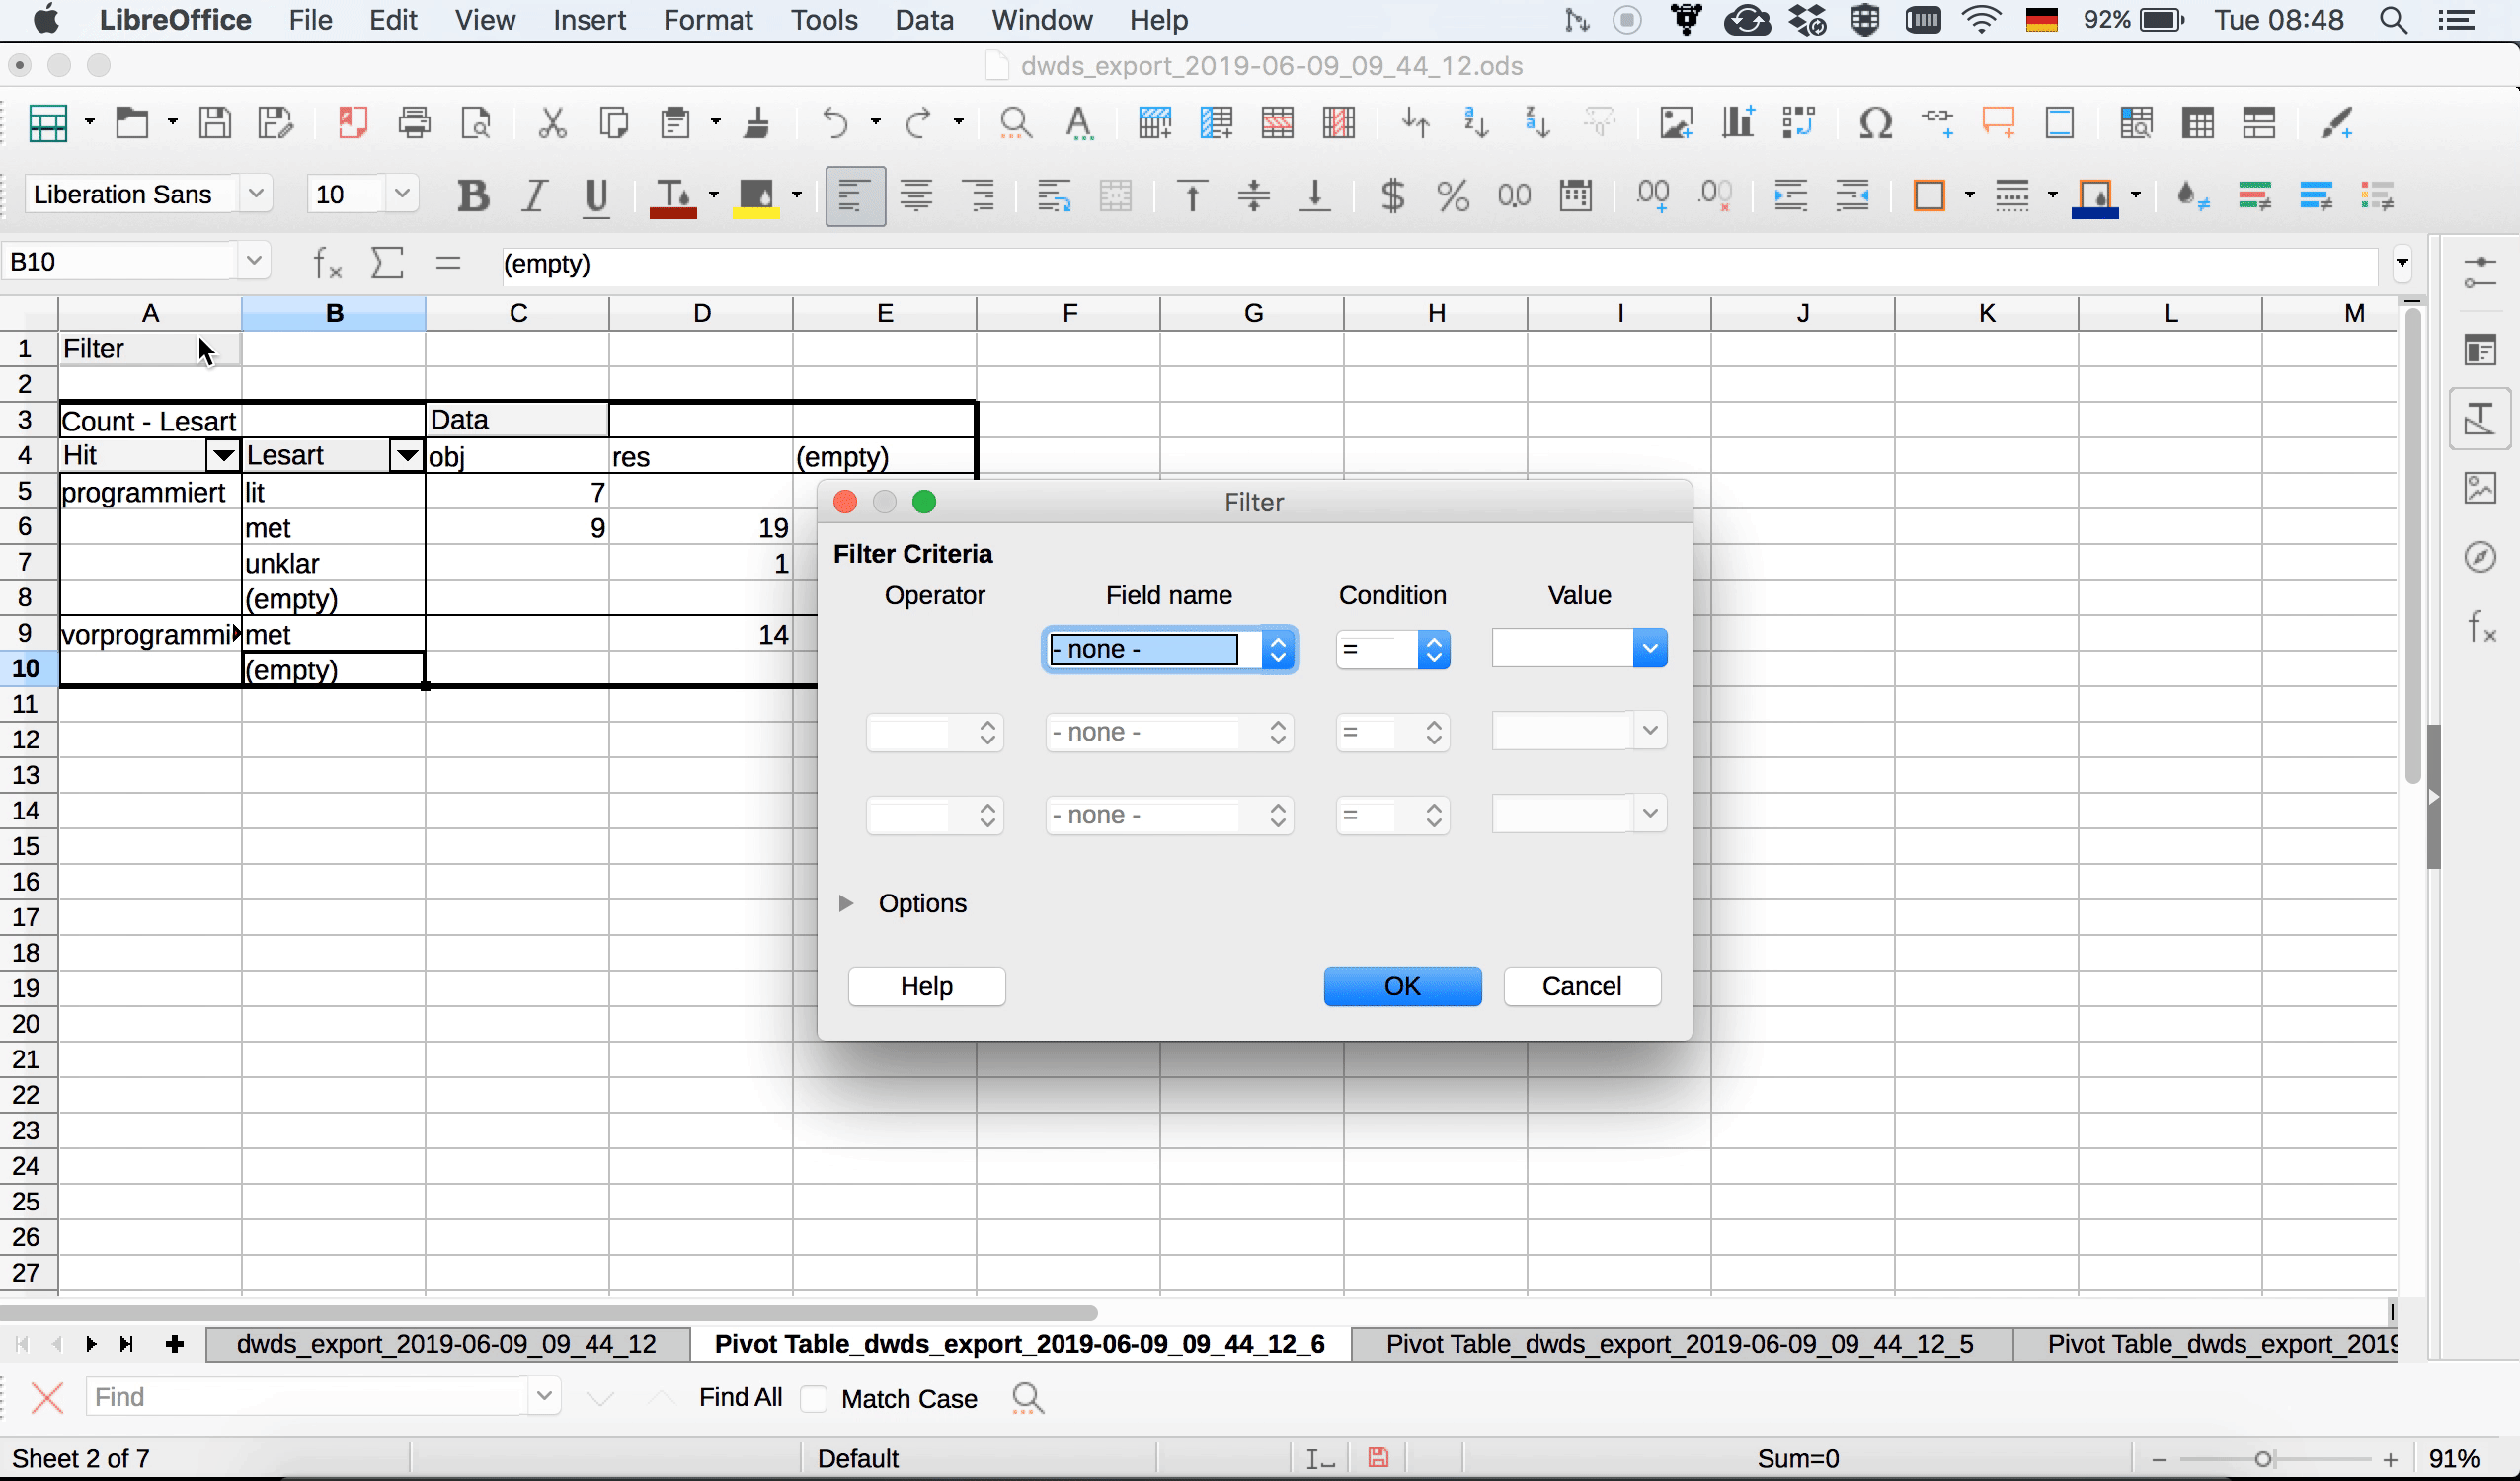Open the Field name dropdown in Filter
Image resolution: width=2520 pixels, height=1481 pixels.
1277,649
